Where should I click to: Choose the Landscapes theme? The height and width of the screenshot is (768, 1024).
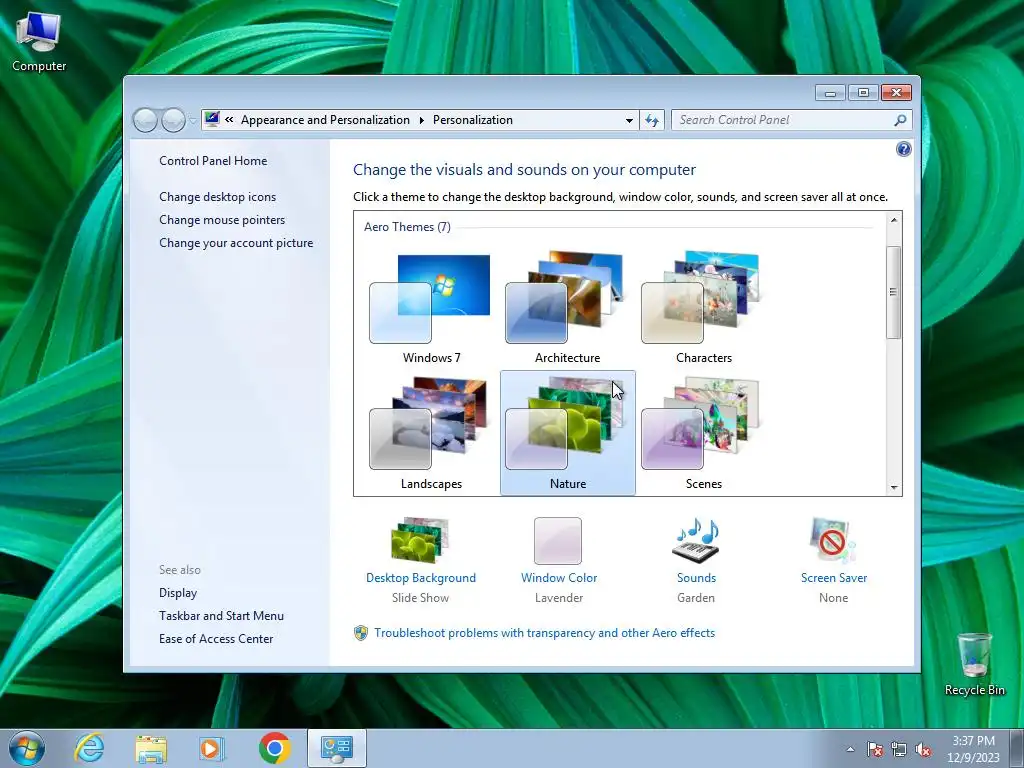click(x=431, y=433)
